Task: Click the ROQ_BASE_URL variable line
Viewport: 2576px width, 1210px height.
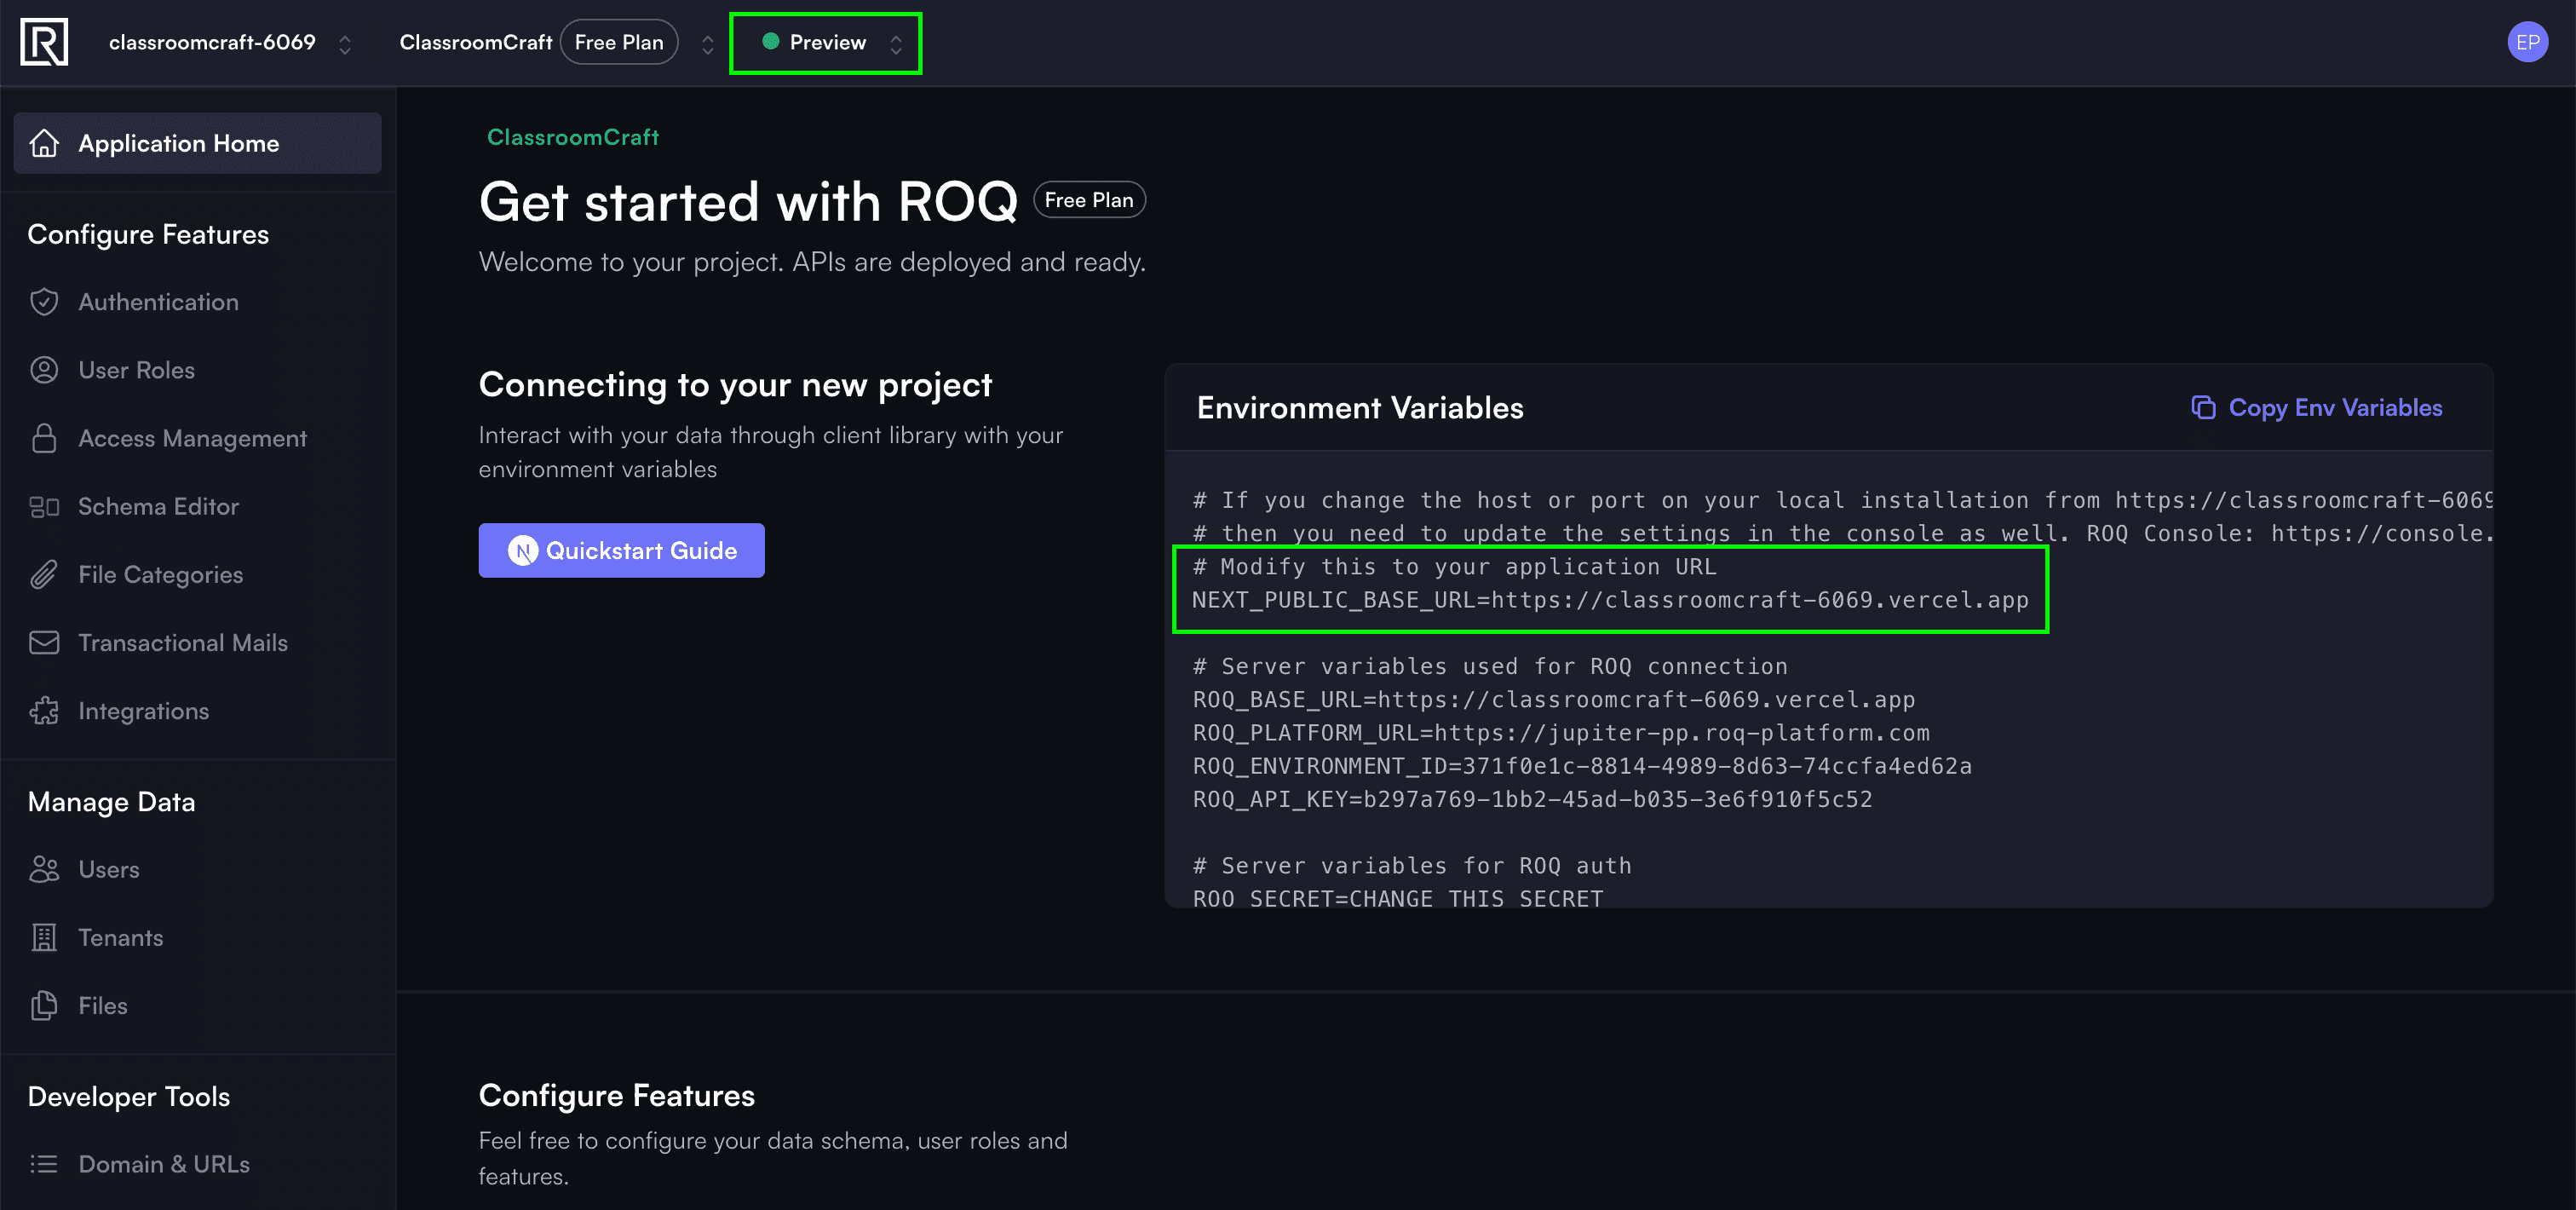Action: click(x=1553, y=700)
